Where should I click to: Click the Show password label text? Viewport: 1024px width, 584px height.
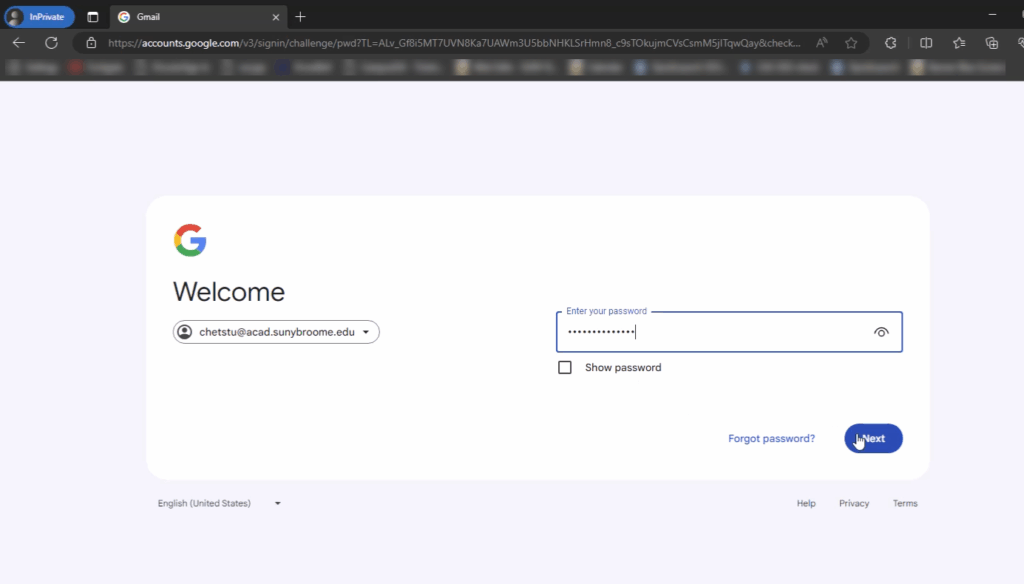click(x=623, y=368)
